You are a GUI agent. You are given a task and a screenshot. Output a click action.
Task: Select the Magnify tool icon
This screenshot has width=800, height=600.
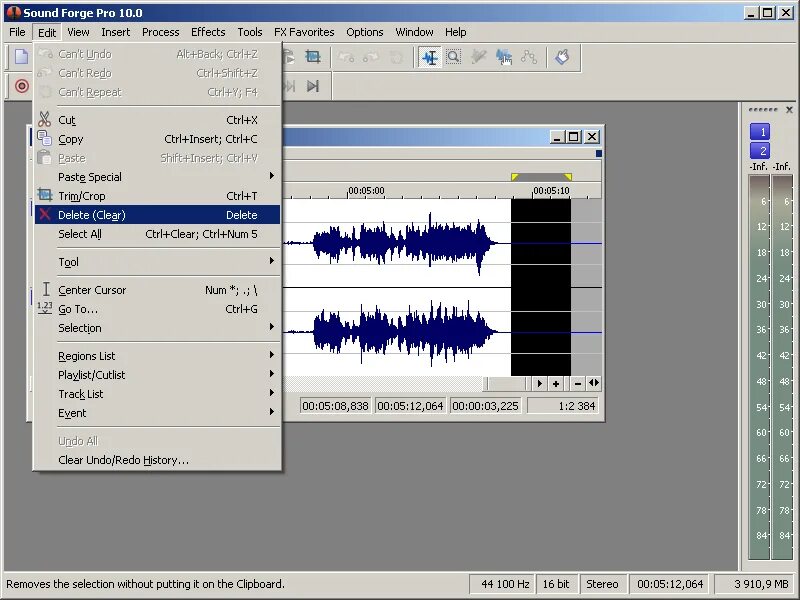click(454, 57)
